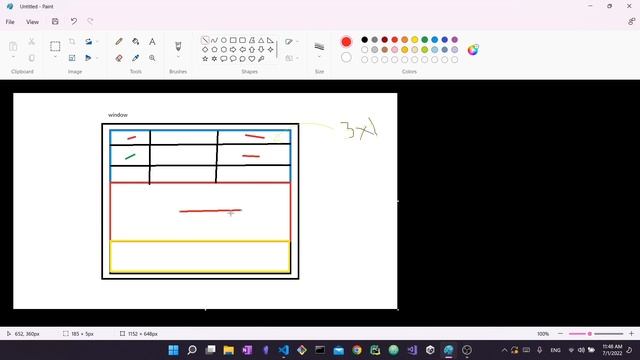This screenshot has width=640, height=360.
Task: Select the Color picker eyedropper tool
Action: click(136, 58)
